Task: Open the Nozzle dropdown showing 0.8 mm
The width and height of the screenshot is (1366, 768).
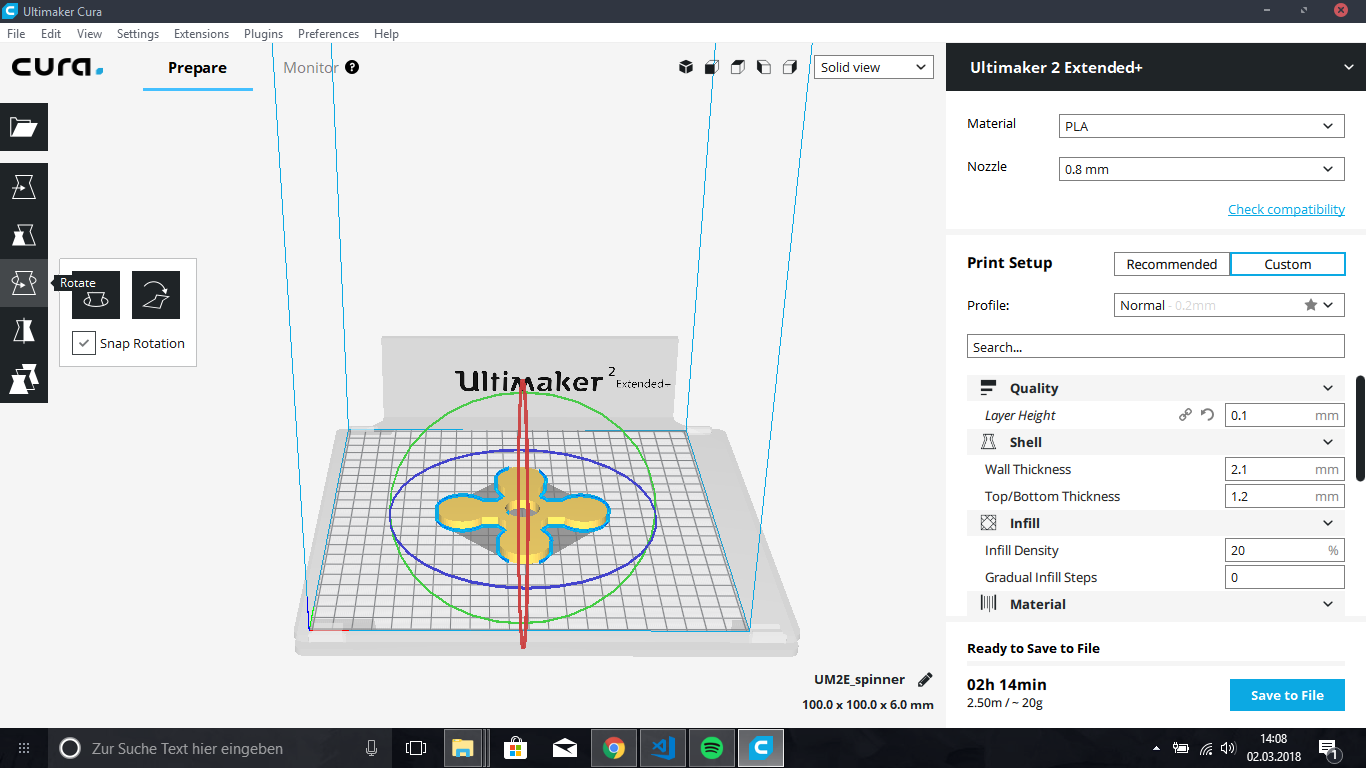Action: pyautogui.click(x=1201, y=169)
